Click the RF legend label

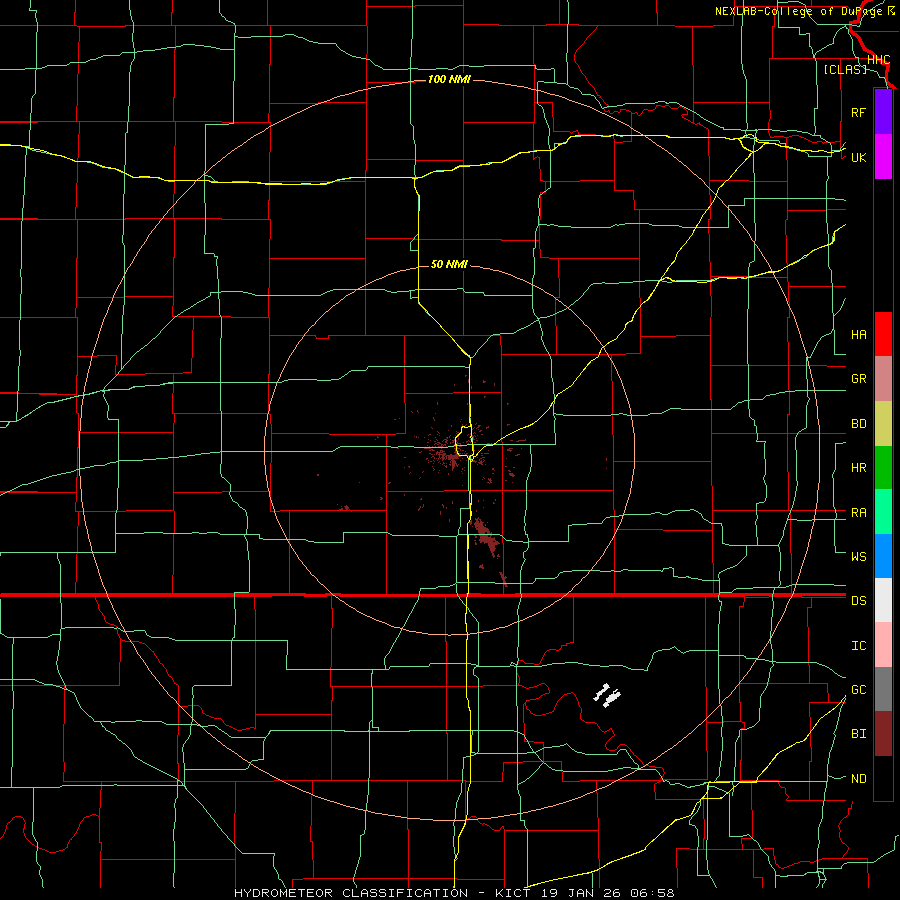point(858,112)
